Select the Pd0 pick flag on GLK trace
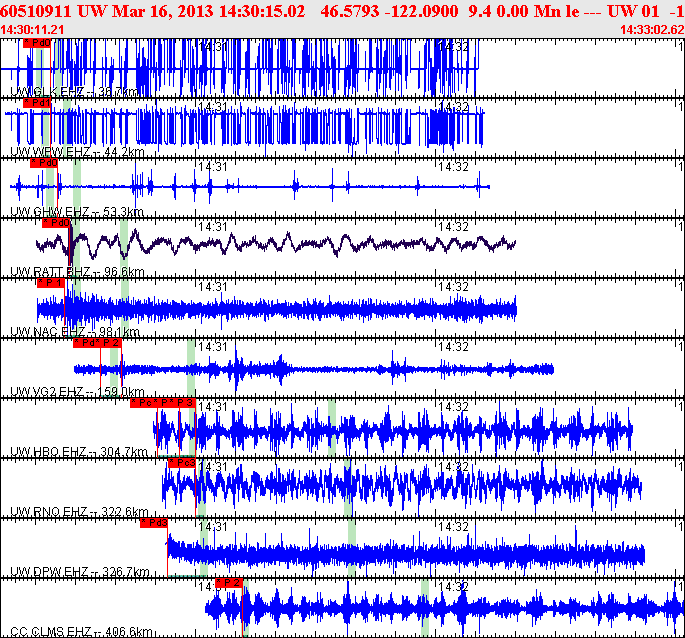The height and width of the screenshot is (638, 685). 37,43
